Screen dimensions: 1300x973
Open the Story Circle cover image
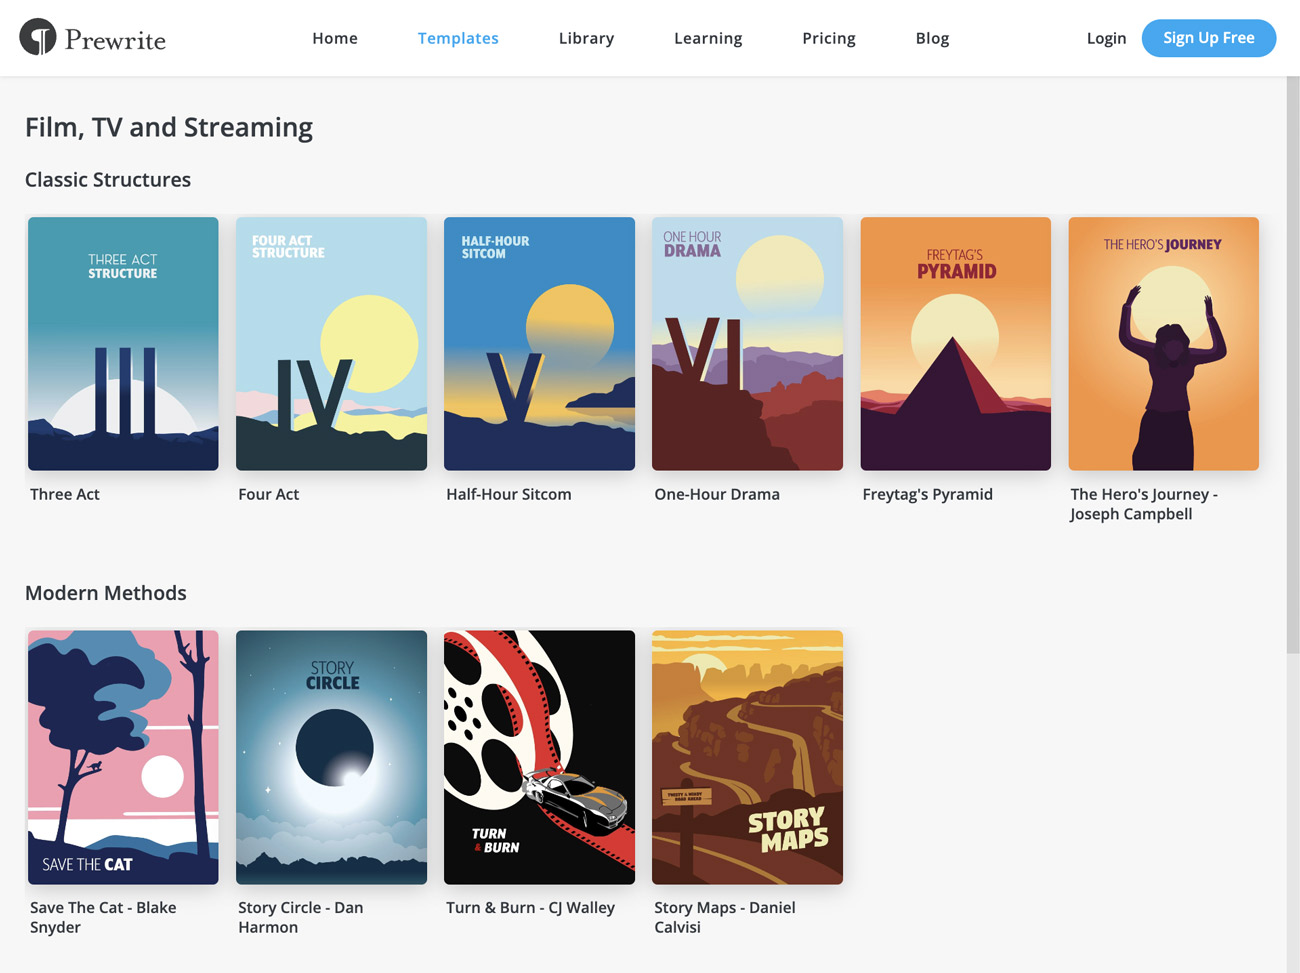(331, 757)
